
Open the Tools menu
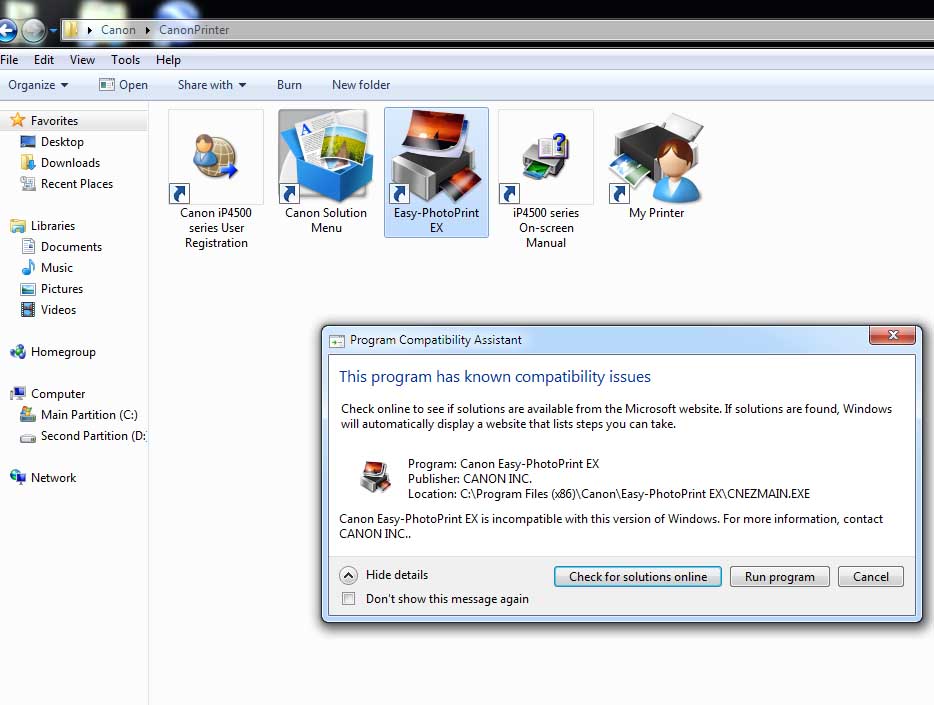point(125,60)
